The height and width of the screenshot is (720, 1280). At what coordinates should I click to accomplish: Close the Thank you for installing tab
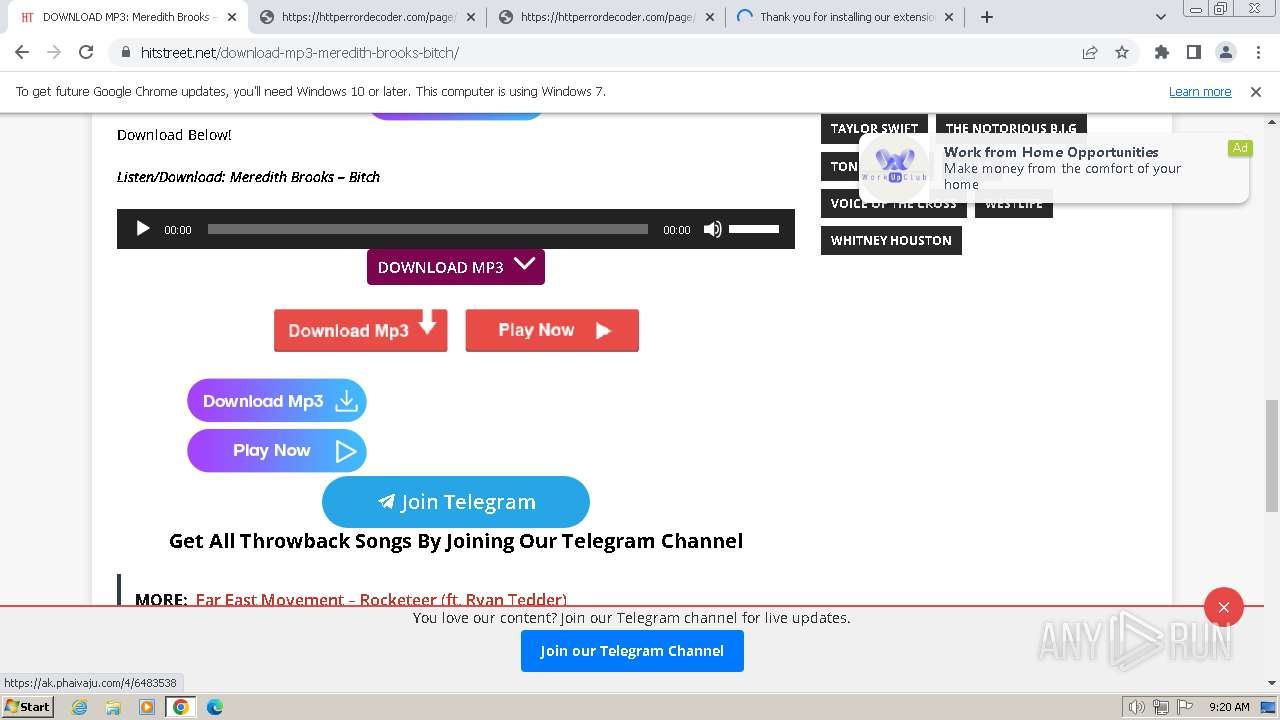click(x=949, y=17)
